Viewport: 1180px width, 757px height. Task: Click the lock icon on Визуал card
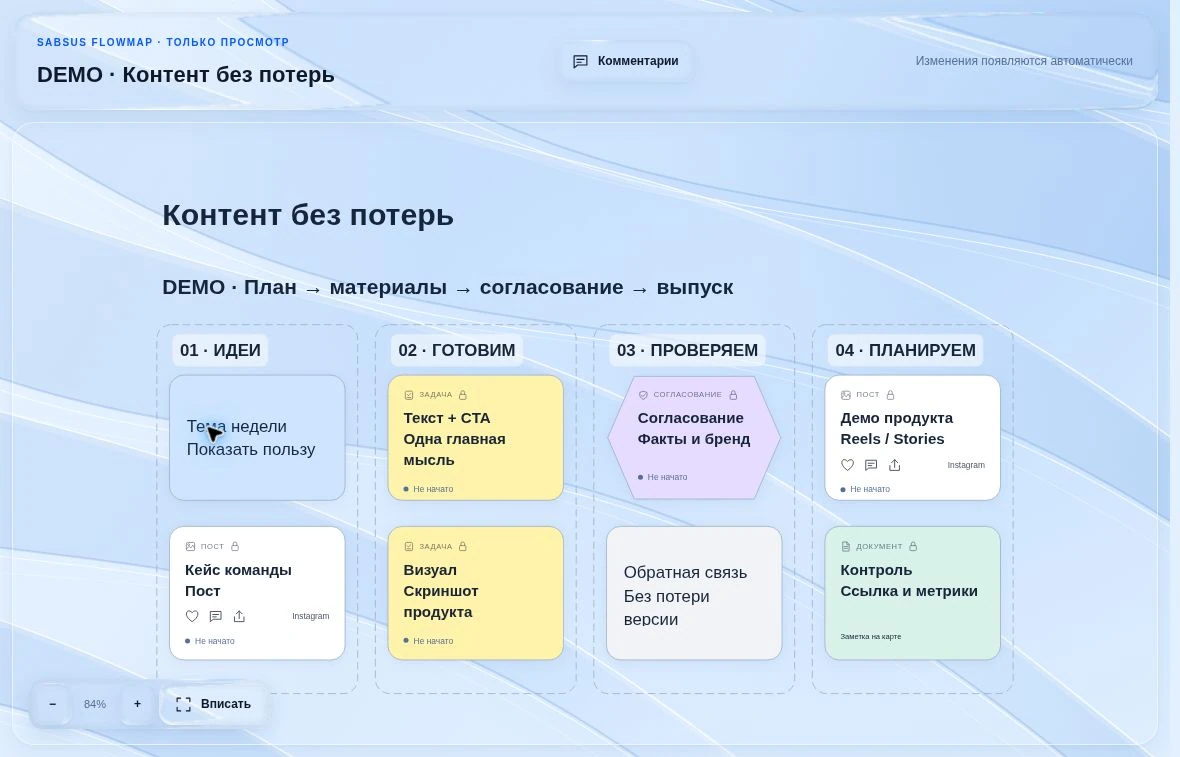click(463, 546)
